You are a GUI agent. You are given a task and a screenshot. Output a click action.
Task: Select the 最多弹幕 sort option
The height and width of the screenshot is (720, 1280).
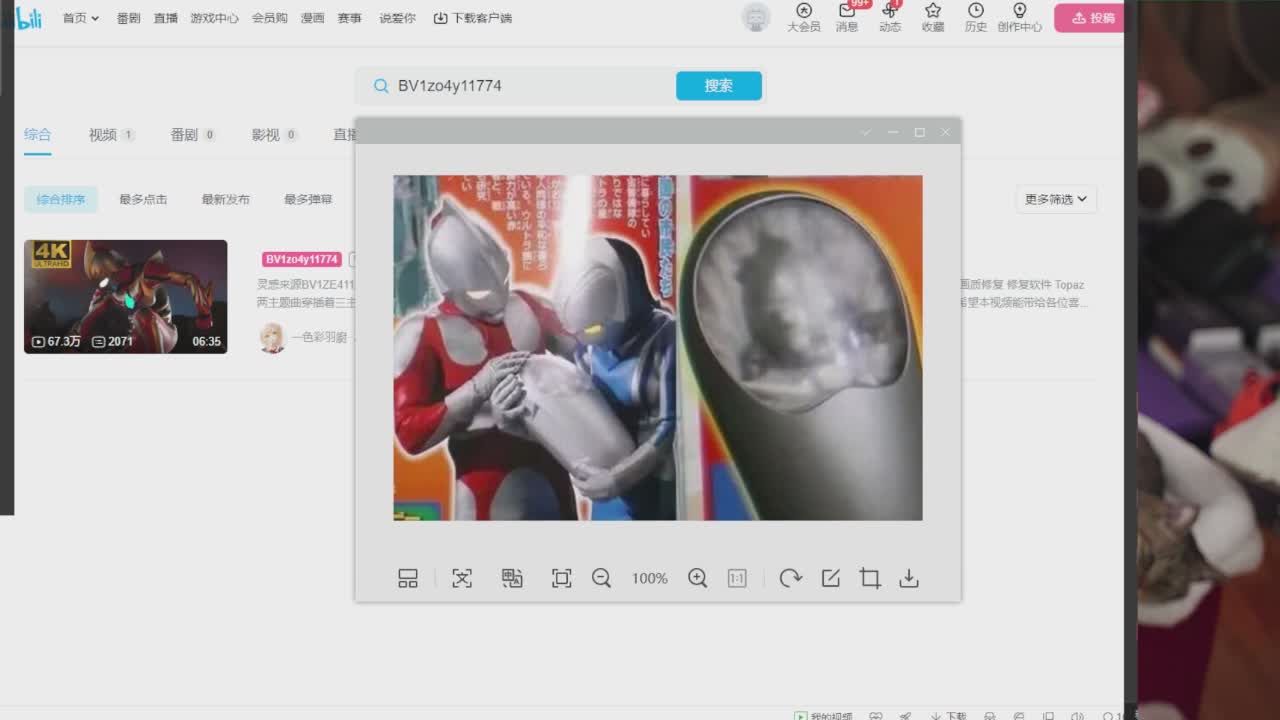tap(308, 199)
